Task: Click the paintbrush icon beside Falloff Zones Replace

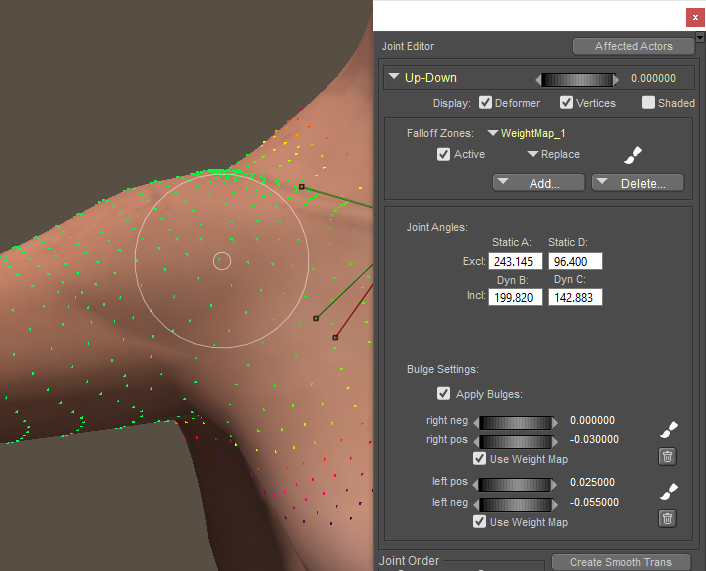Action: point(632,155)
